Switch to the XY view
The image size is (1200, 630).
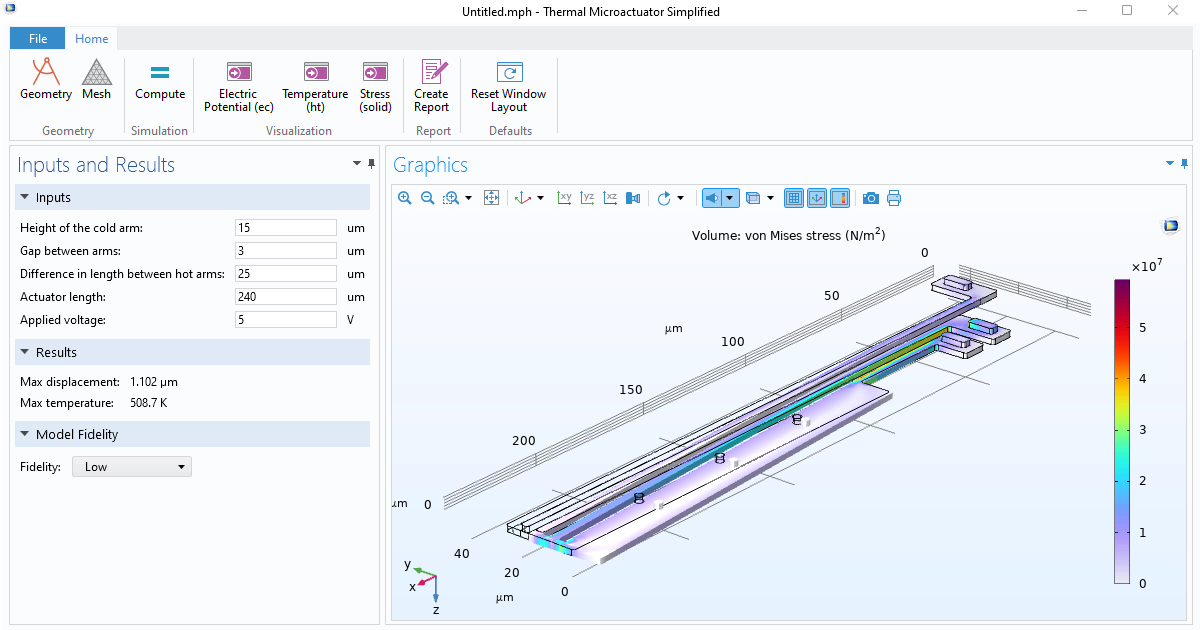click(565, 197)
